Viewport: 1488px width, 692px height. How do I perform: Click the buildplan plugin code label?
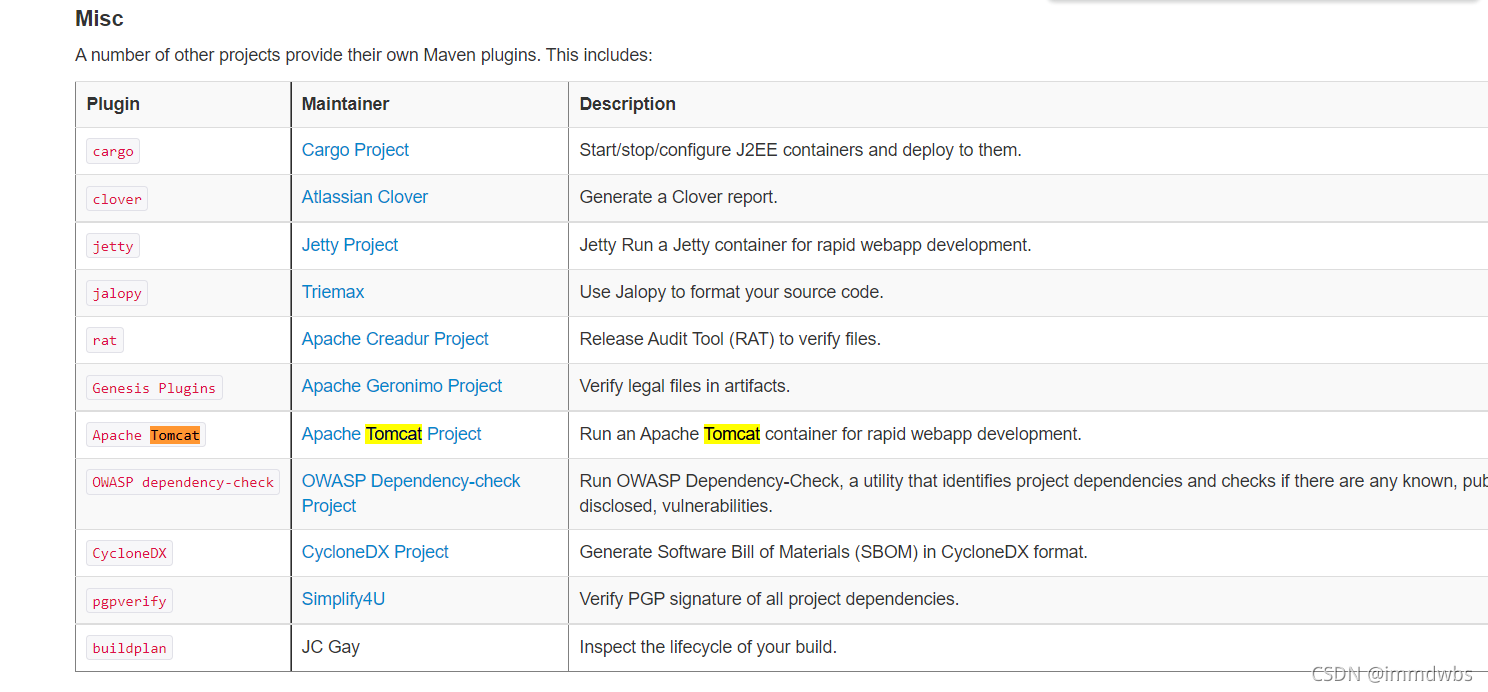(130, 648)
